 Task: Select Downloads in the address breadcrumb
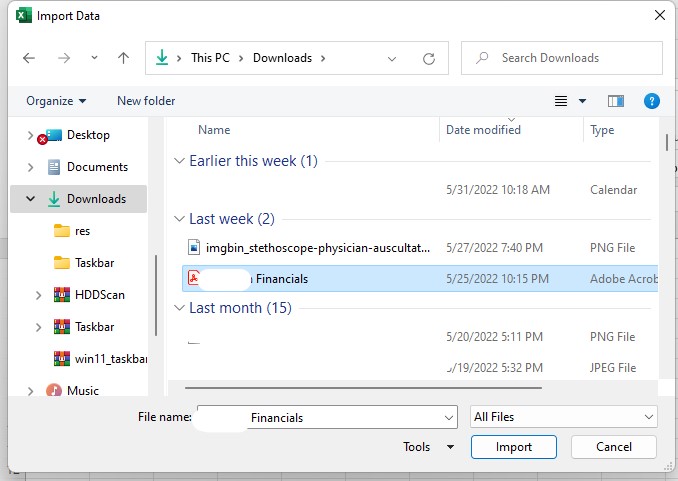[x=282, y=58]
